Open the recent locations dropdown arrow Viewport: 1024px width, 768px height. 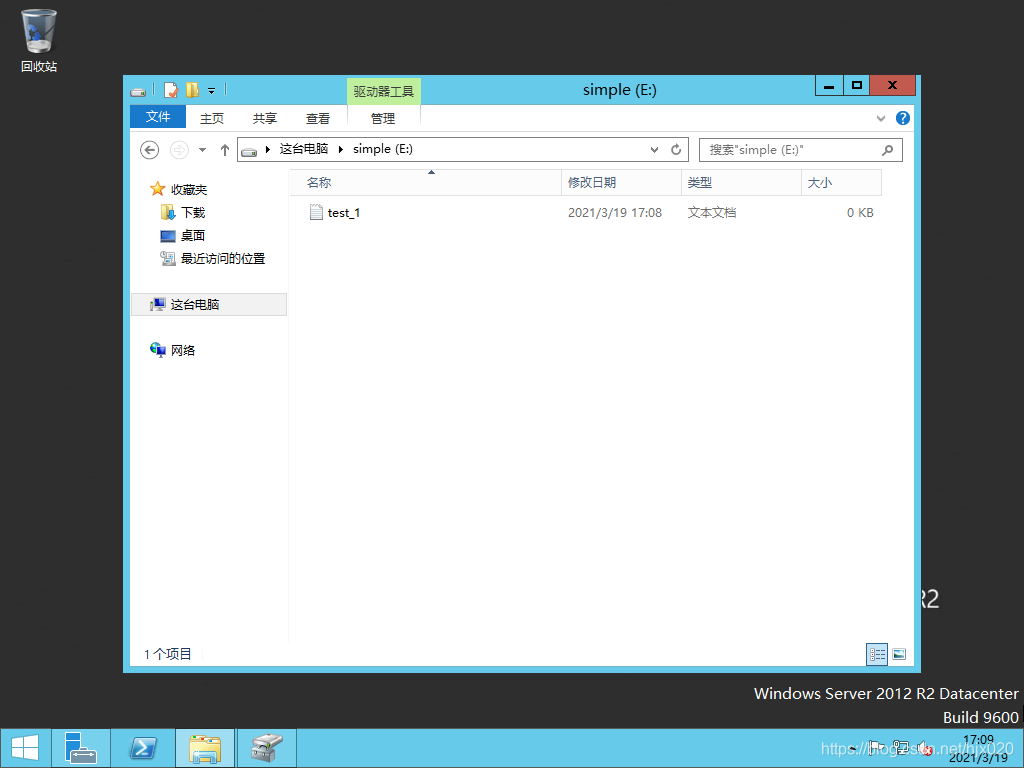(202, 150)
